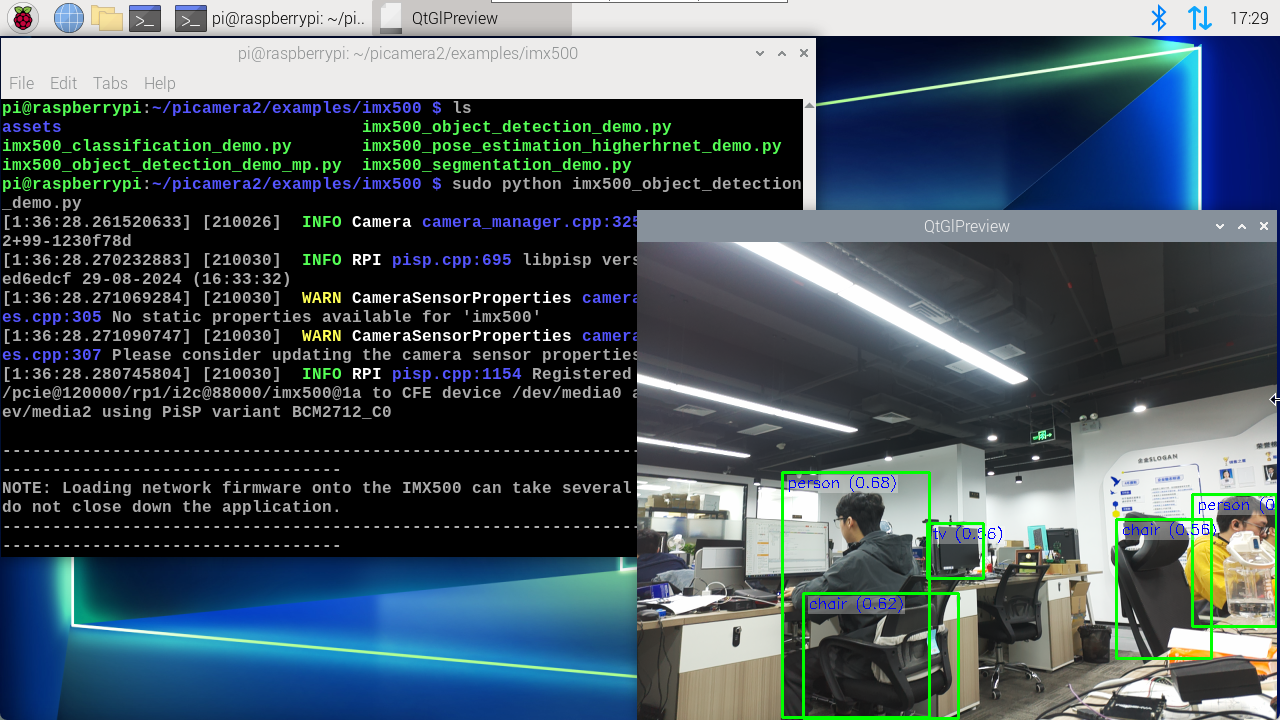Click the terminal title bar text
Image resolution: width=1280 pixels, height=720 pixels.
(408, 53)
